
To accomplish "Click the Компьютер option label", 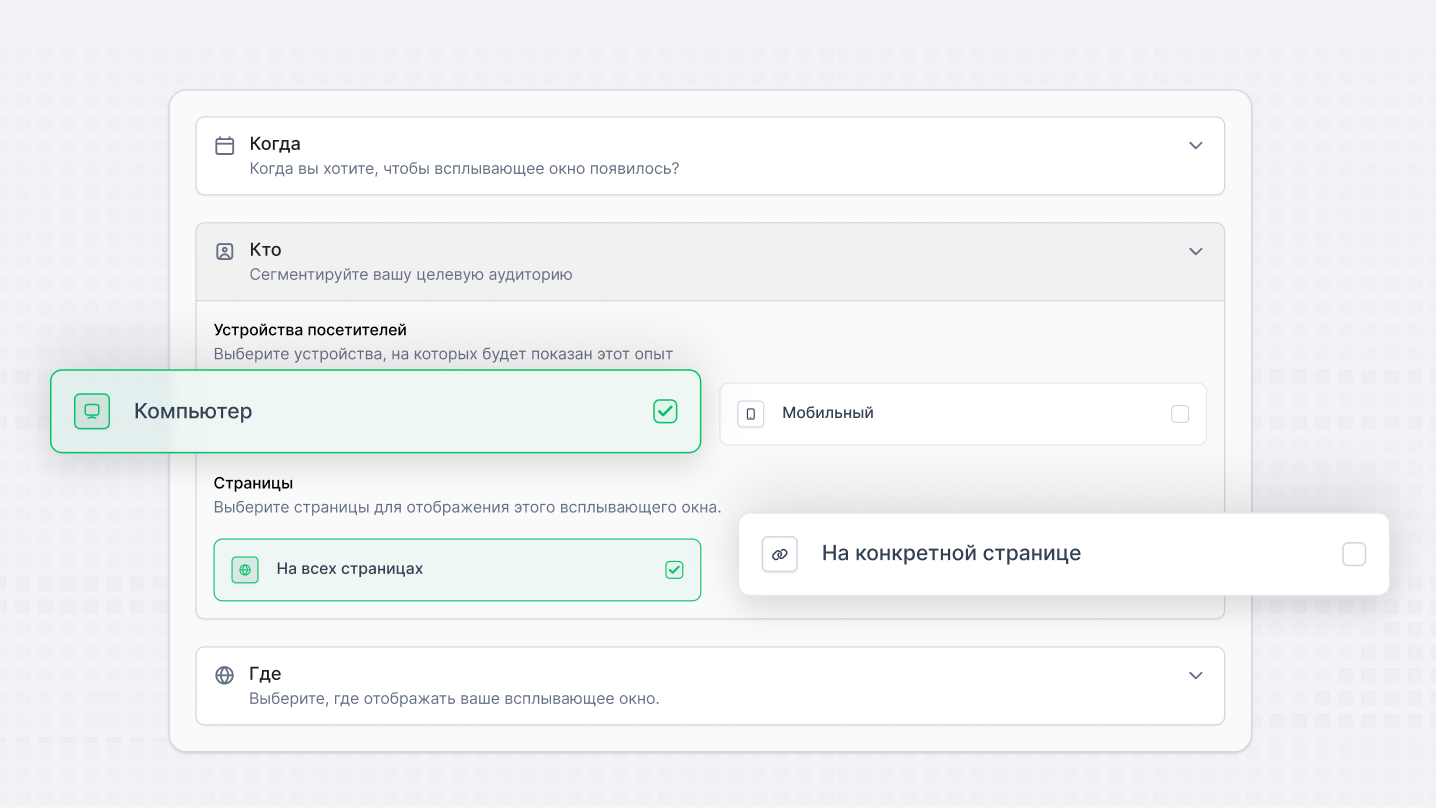I will point(193,411).
